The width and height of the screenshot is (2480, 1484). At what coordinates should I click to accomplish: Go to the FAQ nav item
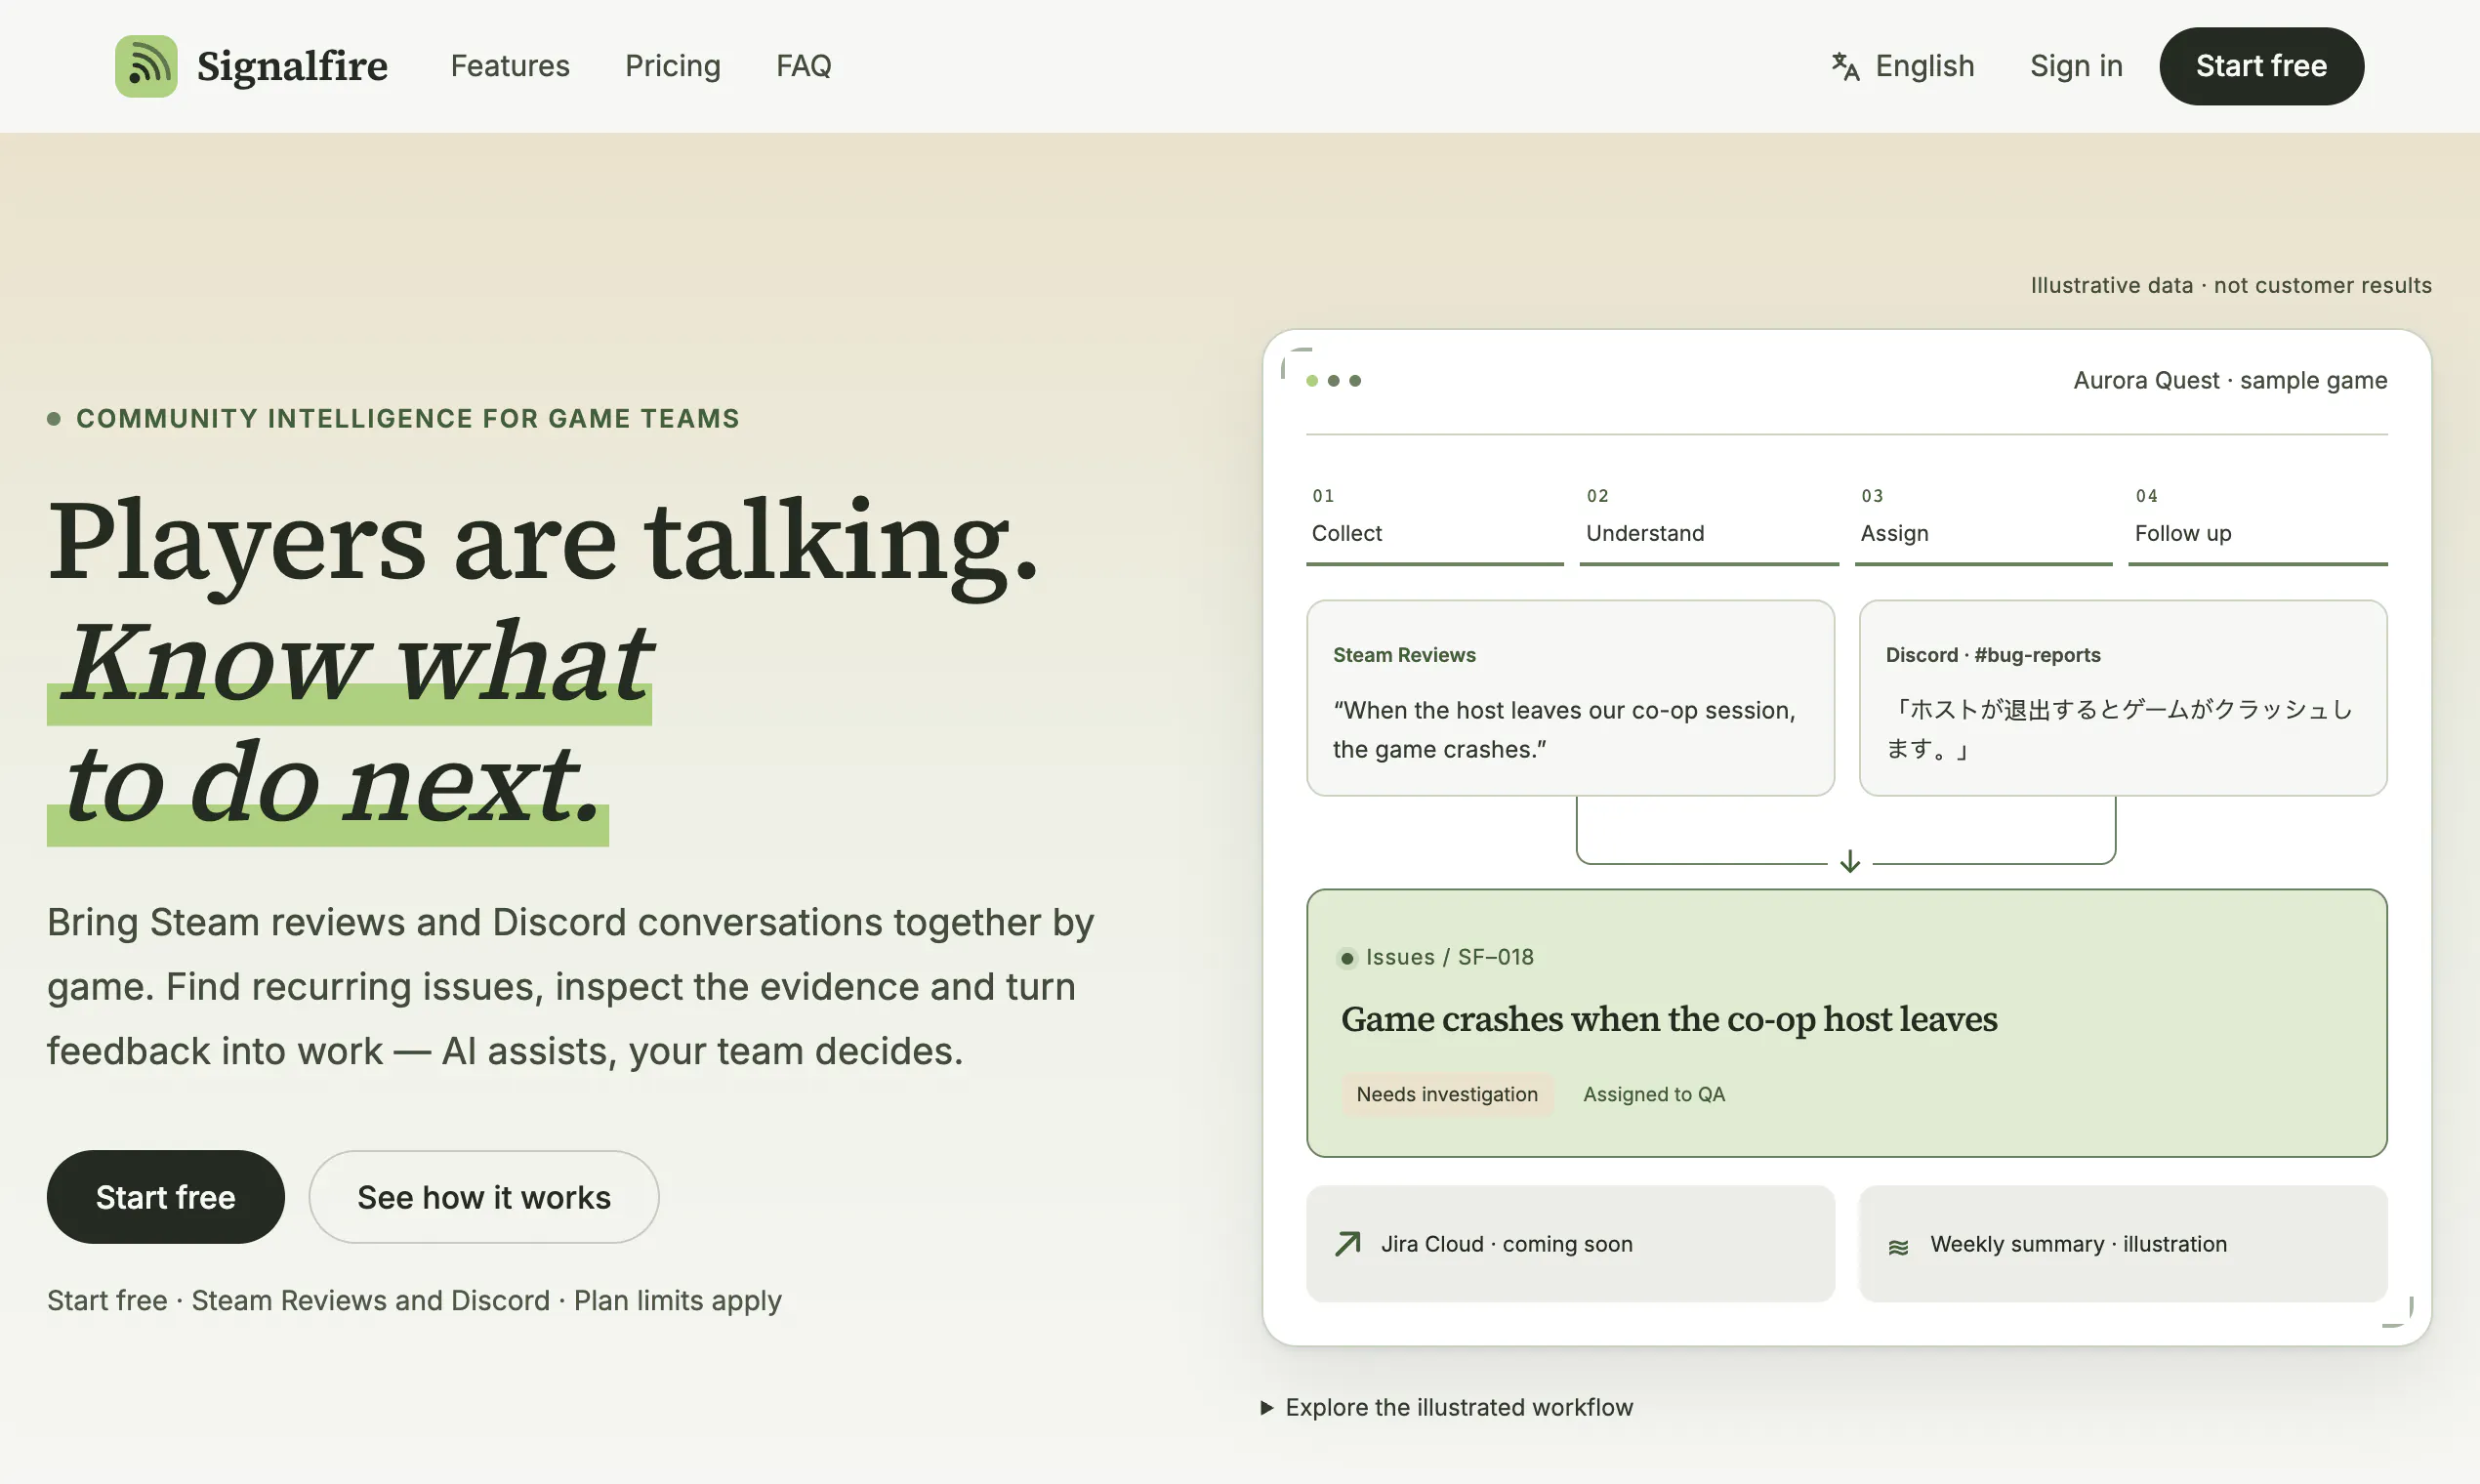pyautogui.click(x=804, y=66)
